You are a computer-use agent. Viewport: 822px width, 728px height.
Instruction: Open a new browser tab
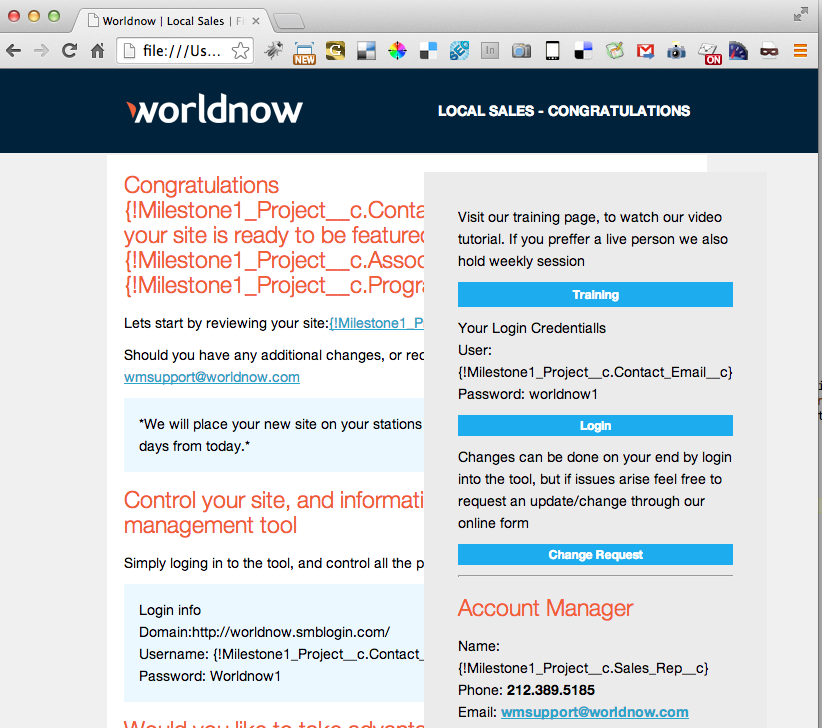(289, 21)
